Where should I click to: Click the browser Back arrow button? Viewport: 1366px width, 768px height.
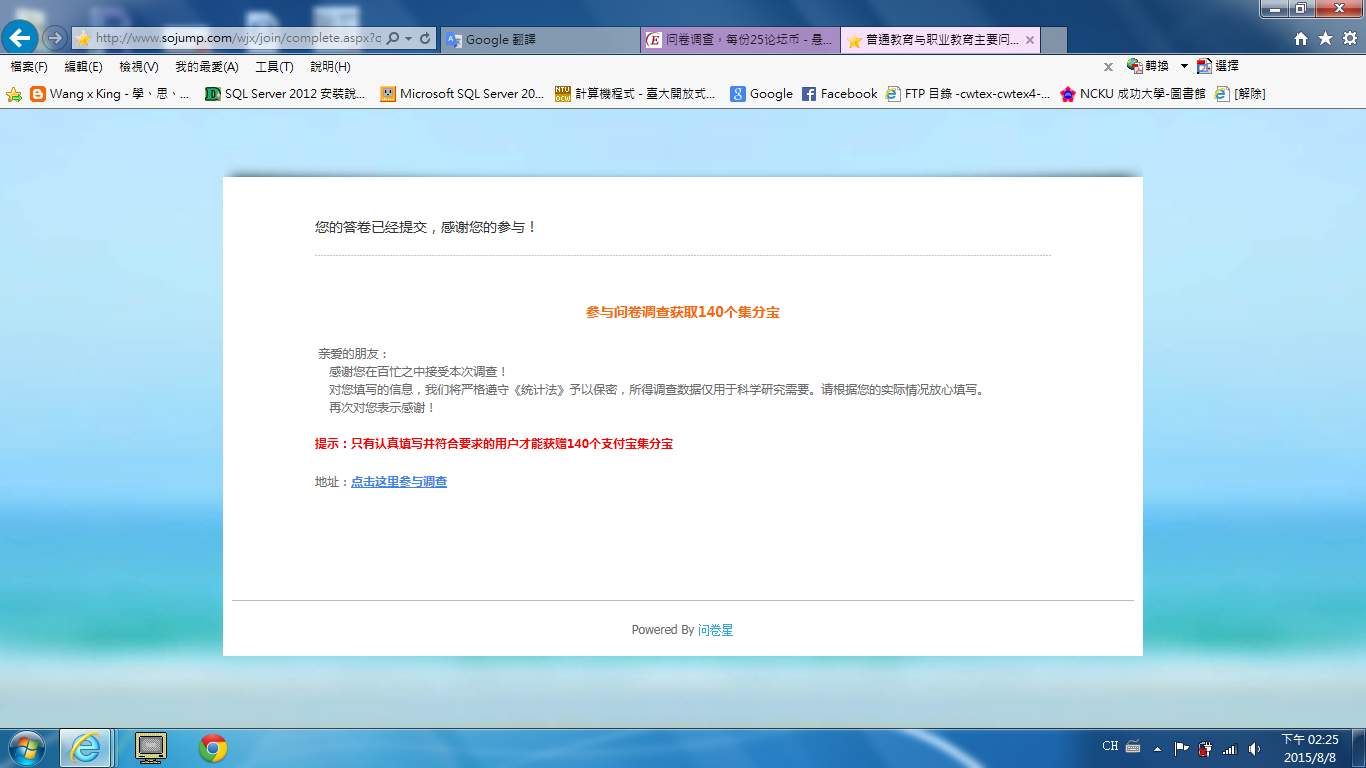(x=21, y=38)
